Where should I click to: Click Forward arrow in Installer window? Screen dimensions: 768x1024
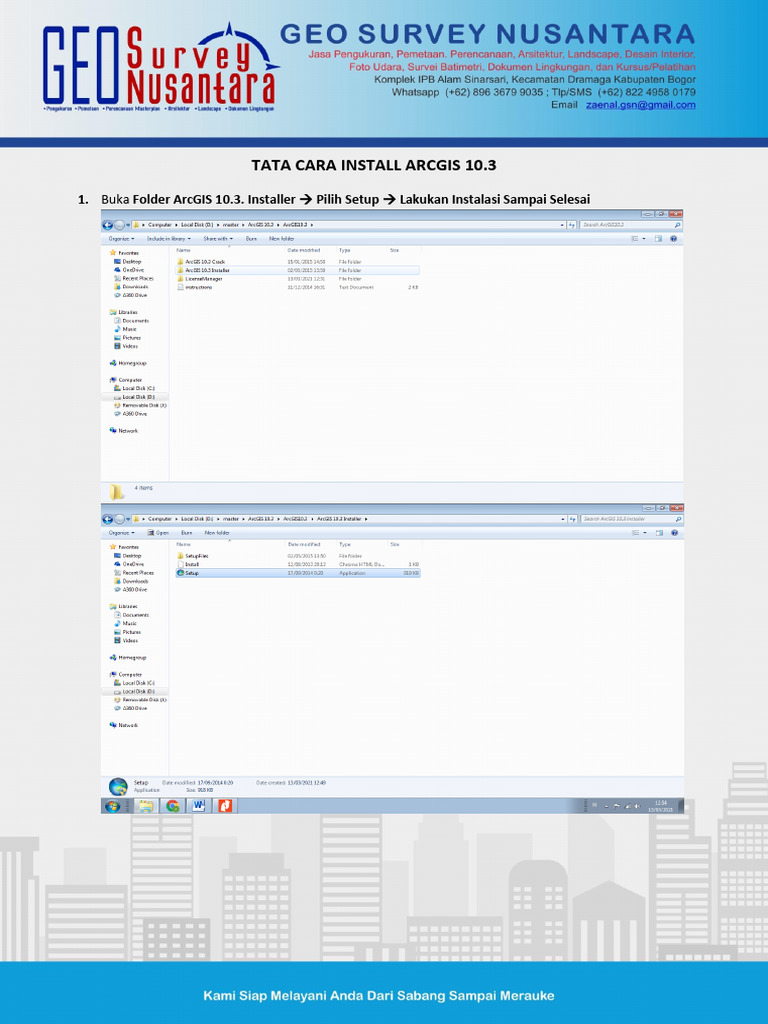click(x=119, y=519)
